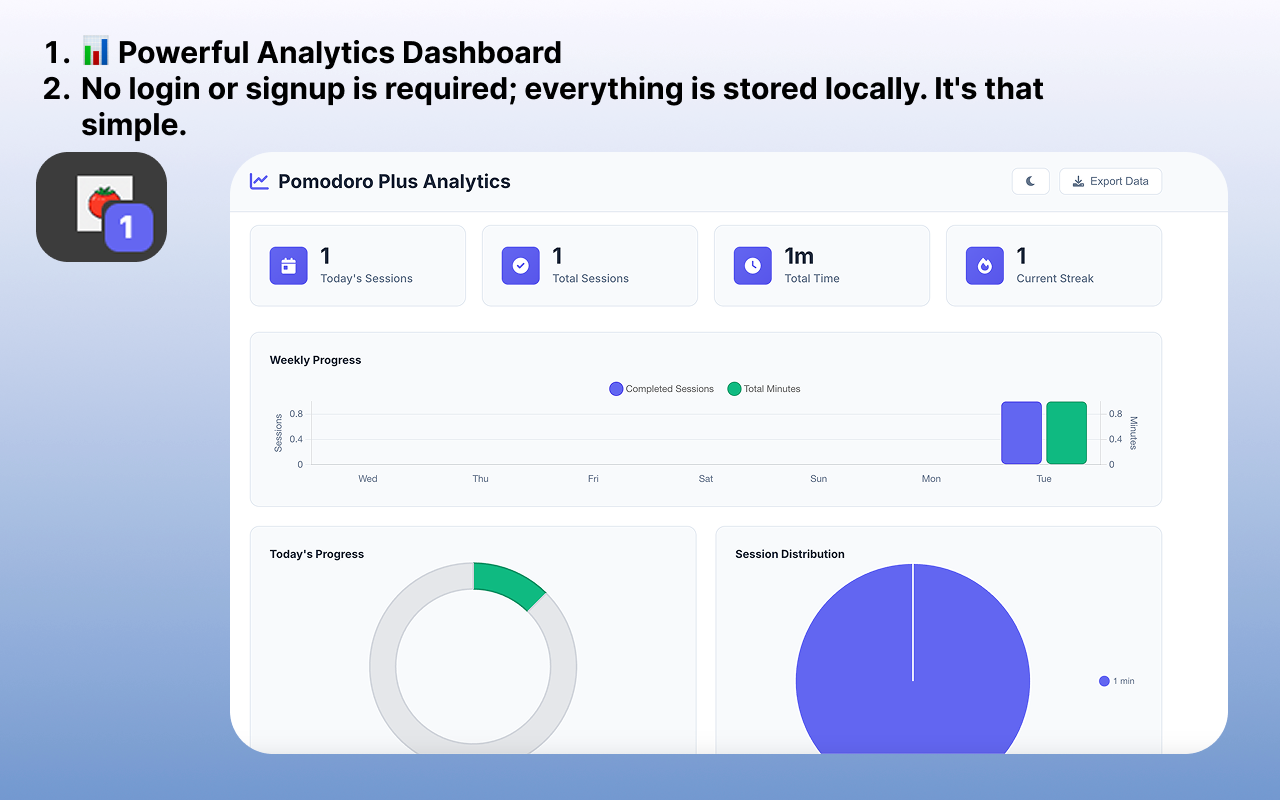1280x800 pixels.
Task: Click the Mon axis label
Action: coord(931,479)
